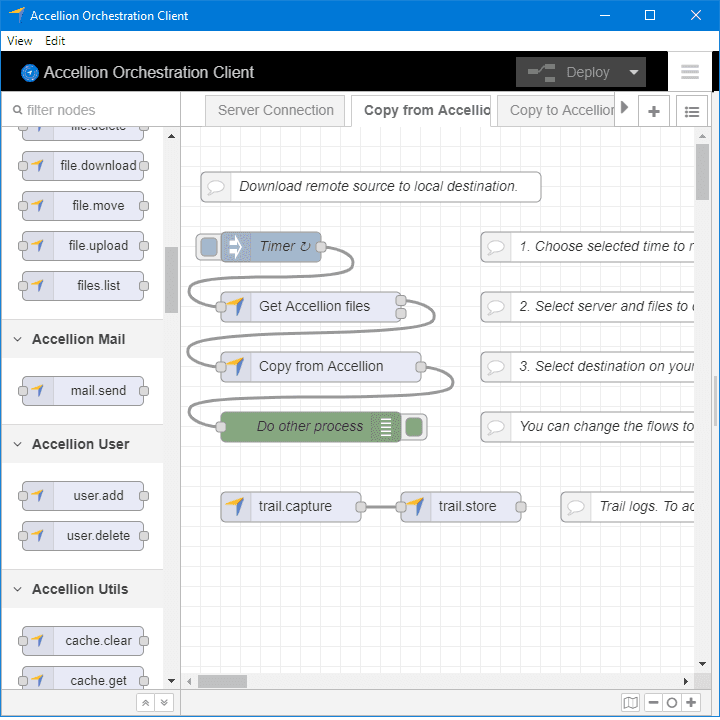Open the Deploy dropdown arrow
The image size is (720, 720).
[x=634, y=72]
